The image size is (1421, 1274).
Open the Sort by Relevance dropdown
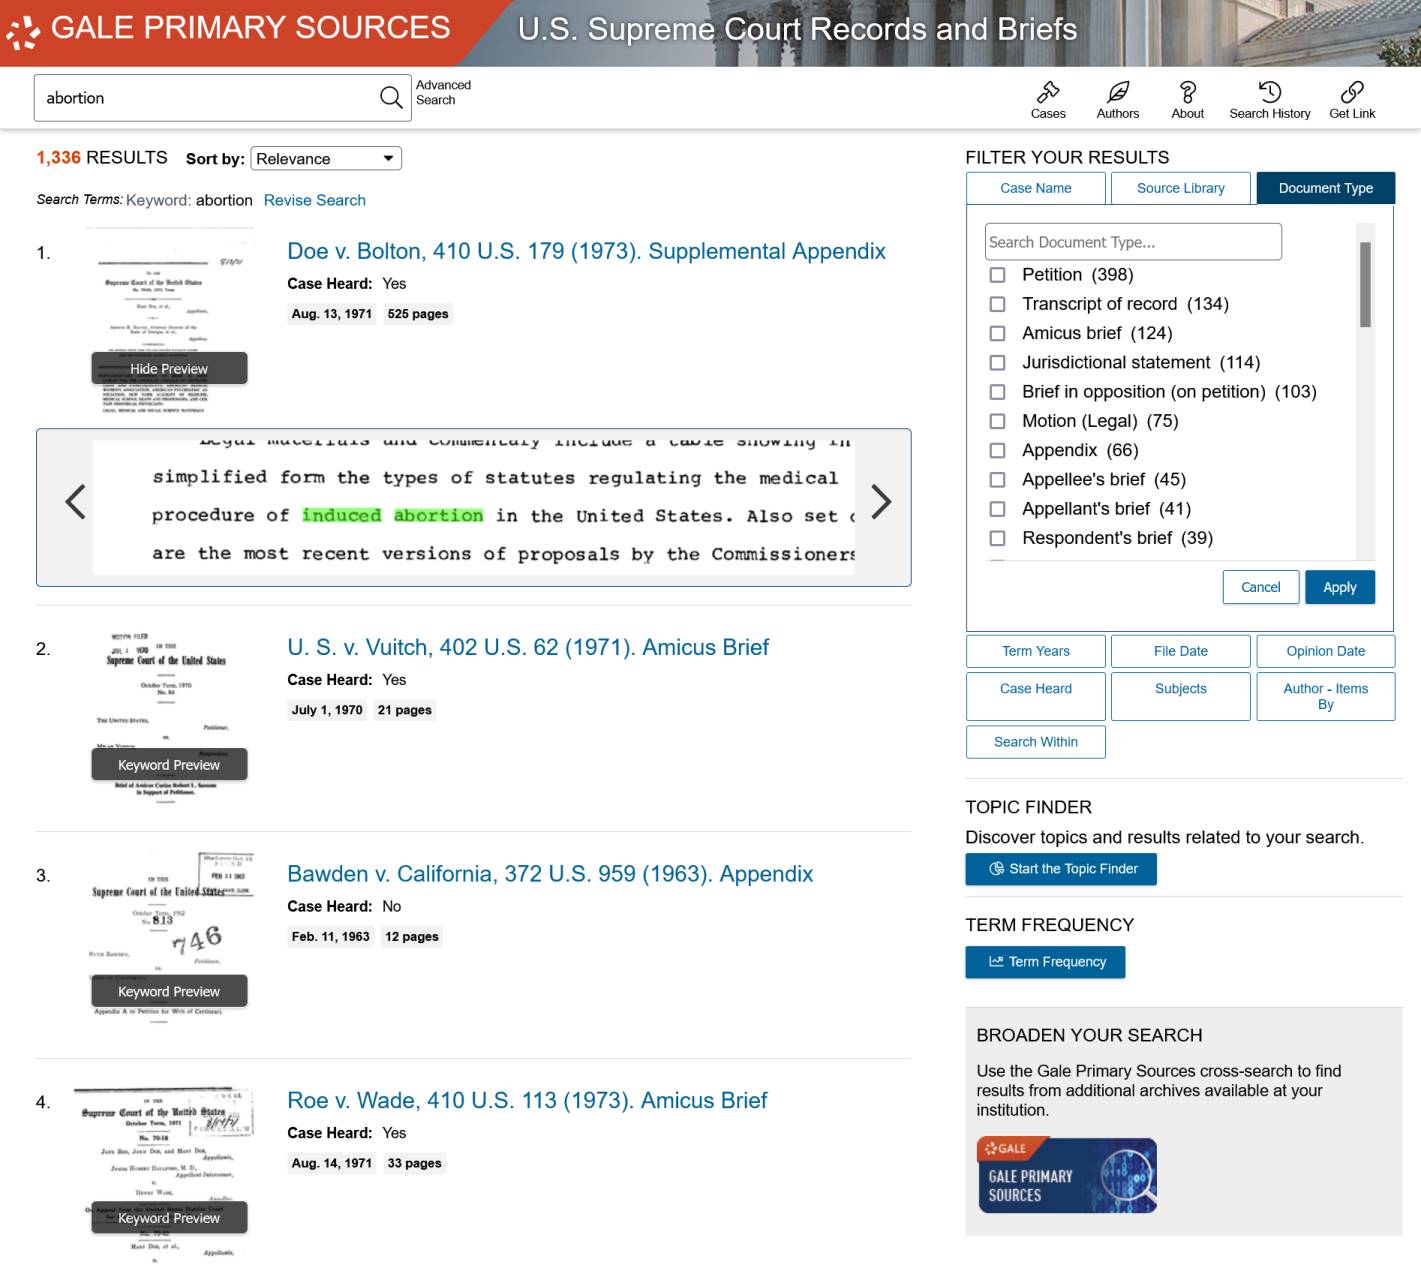(326, 158)
